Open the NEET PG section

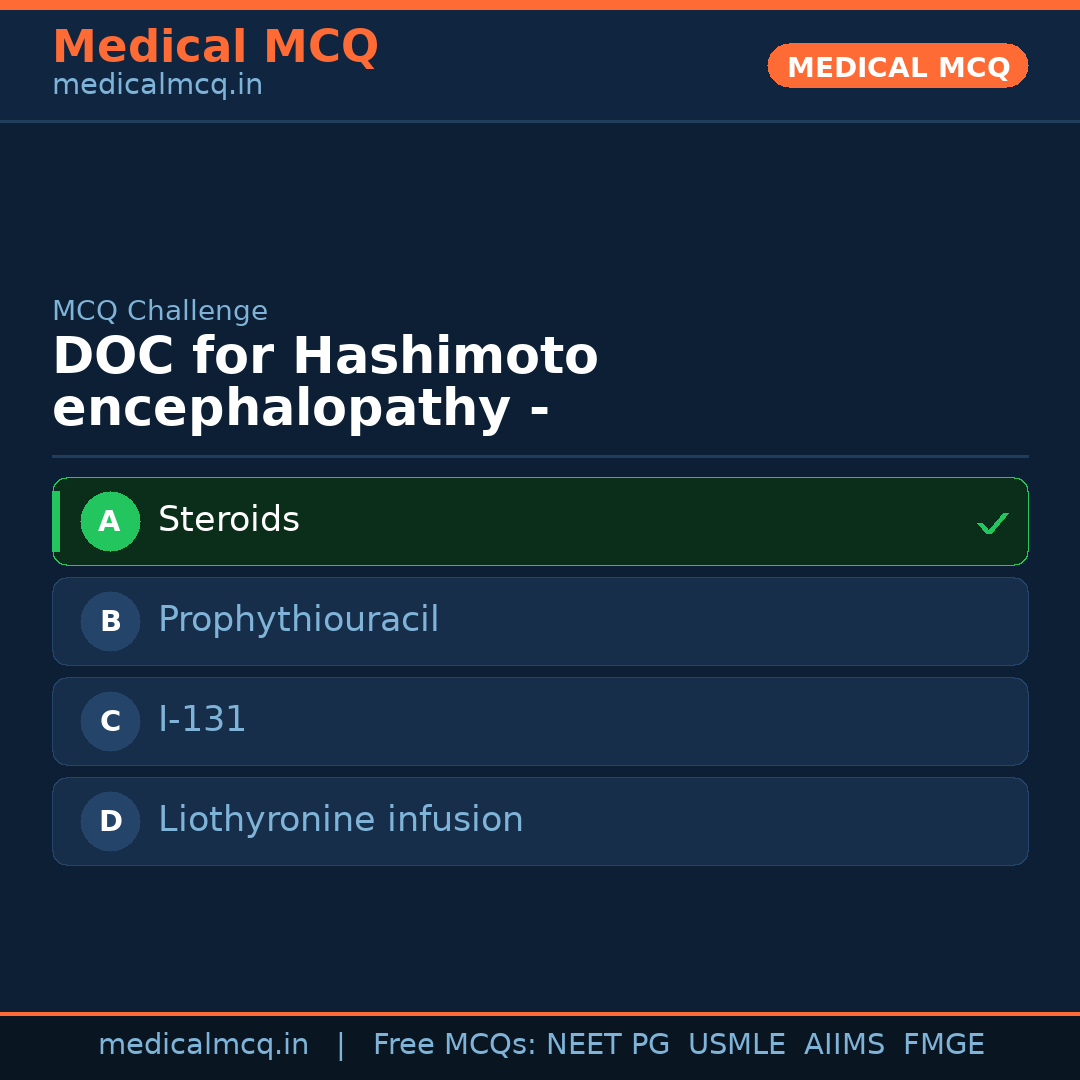[607, 1044]
